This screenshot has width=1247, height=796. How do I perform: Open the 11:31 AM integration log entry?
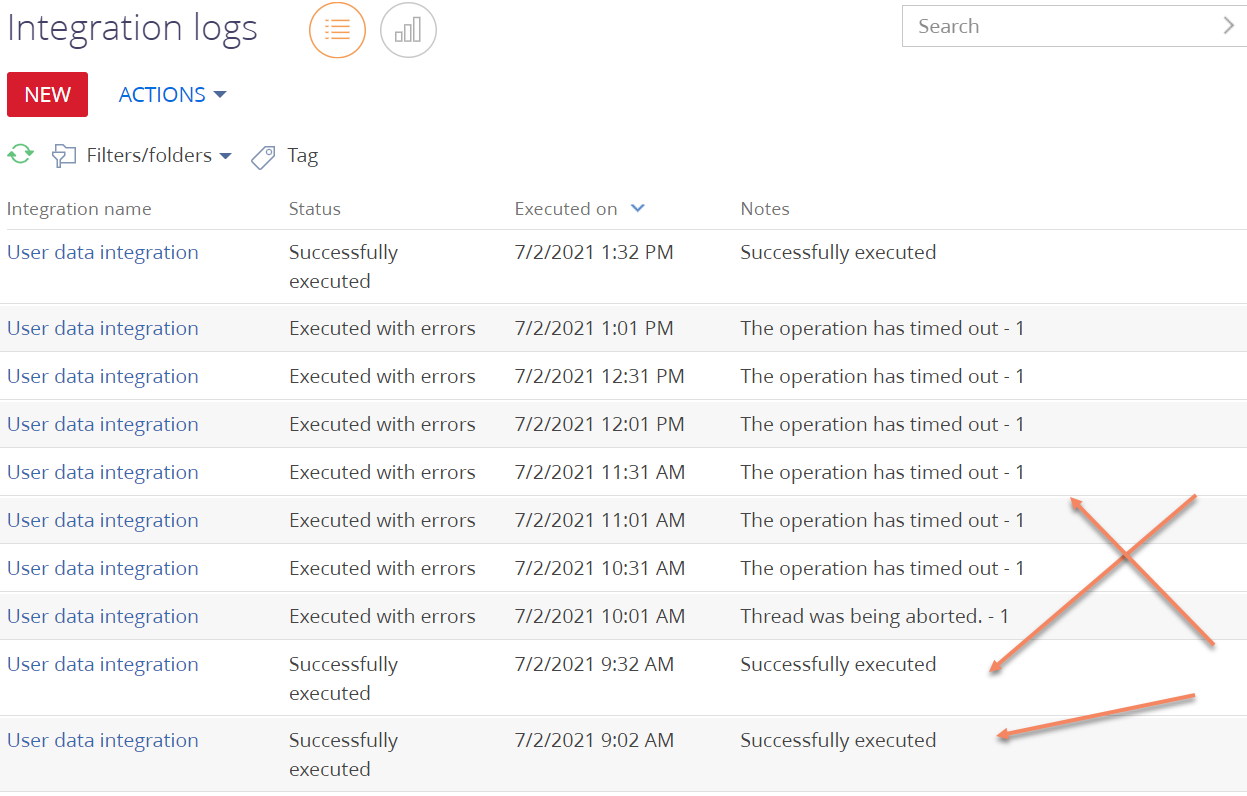(x=102, y=472)
